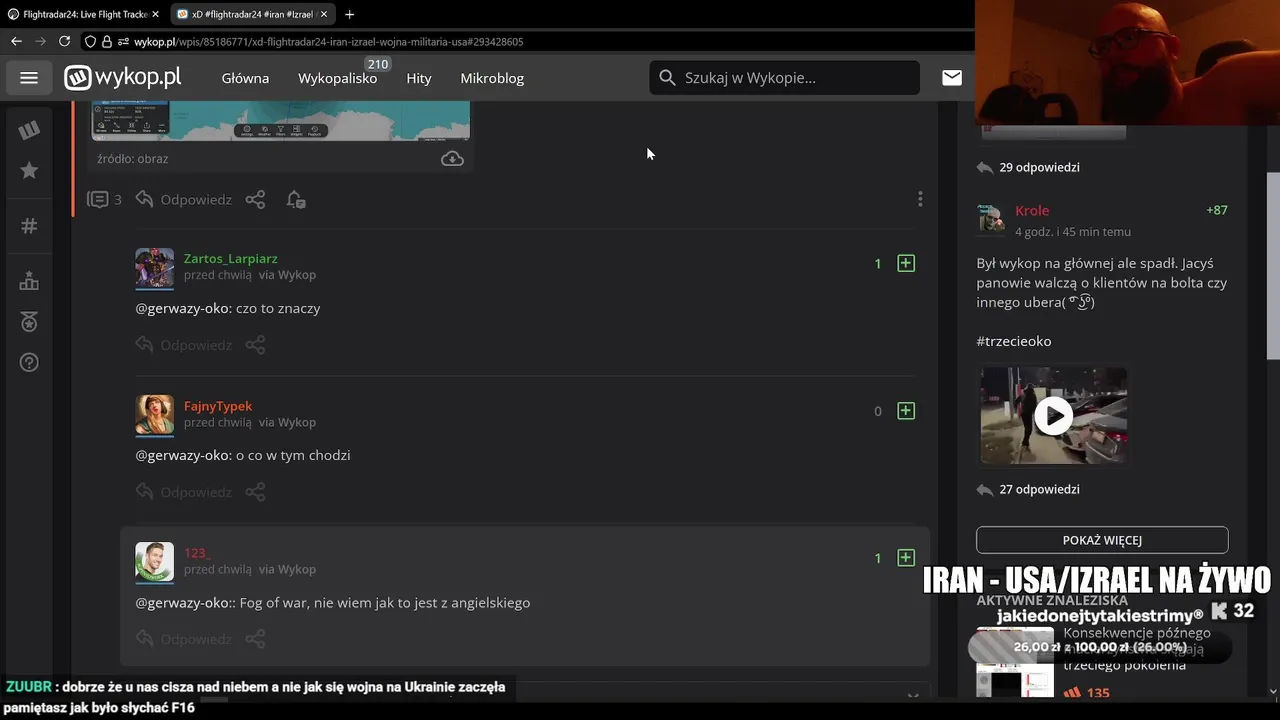The height and width of the screenshot is (720, 1280).
Task: Reply to FajnyTypek's comment
Action: (184, 492)
